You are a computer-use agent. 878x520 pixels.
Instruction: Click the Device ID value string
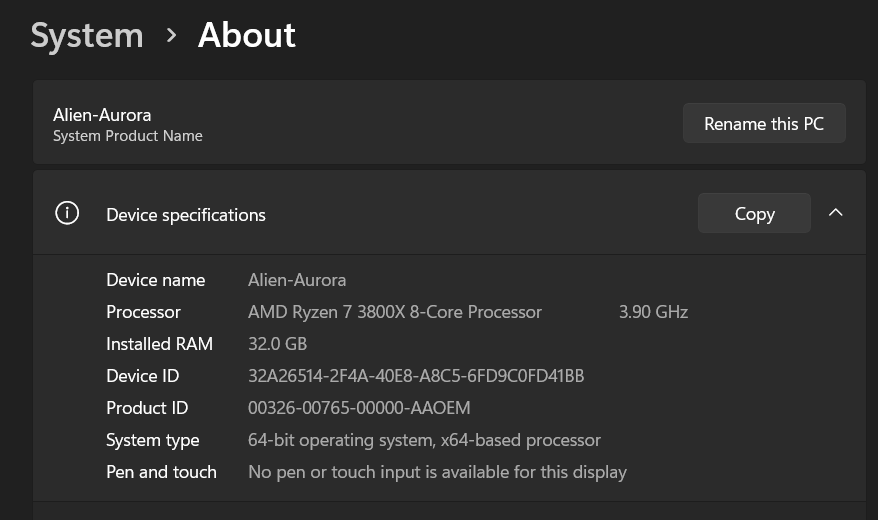416,376
